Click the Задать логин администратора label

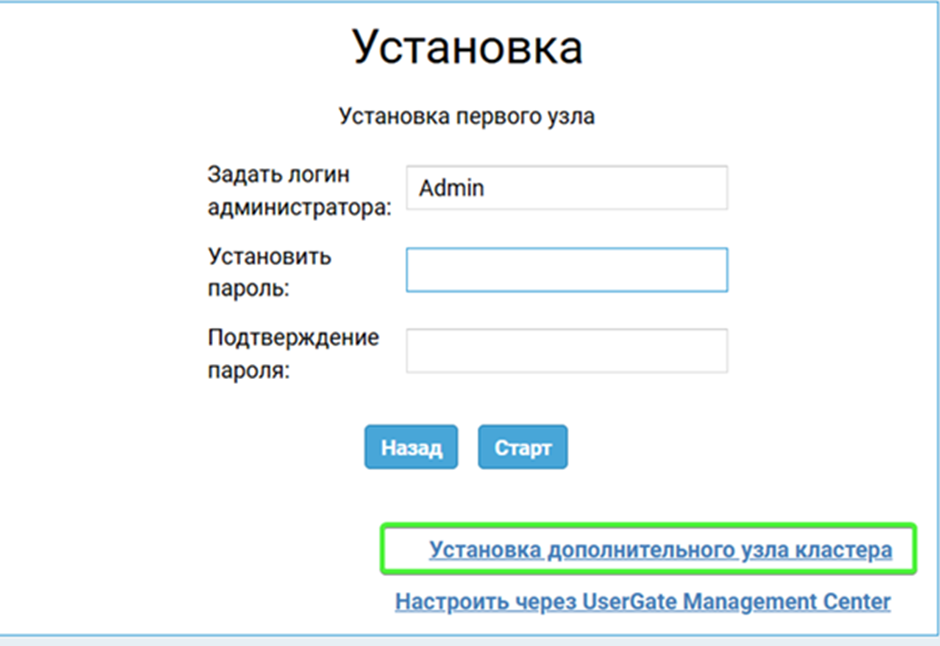(x=300, y=190)
